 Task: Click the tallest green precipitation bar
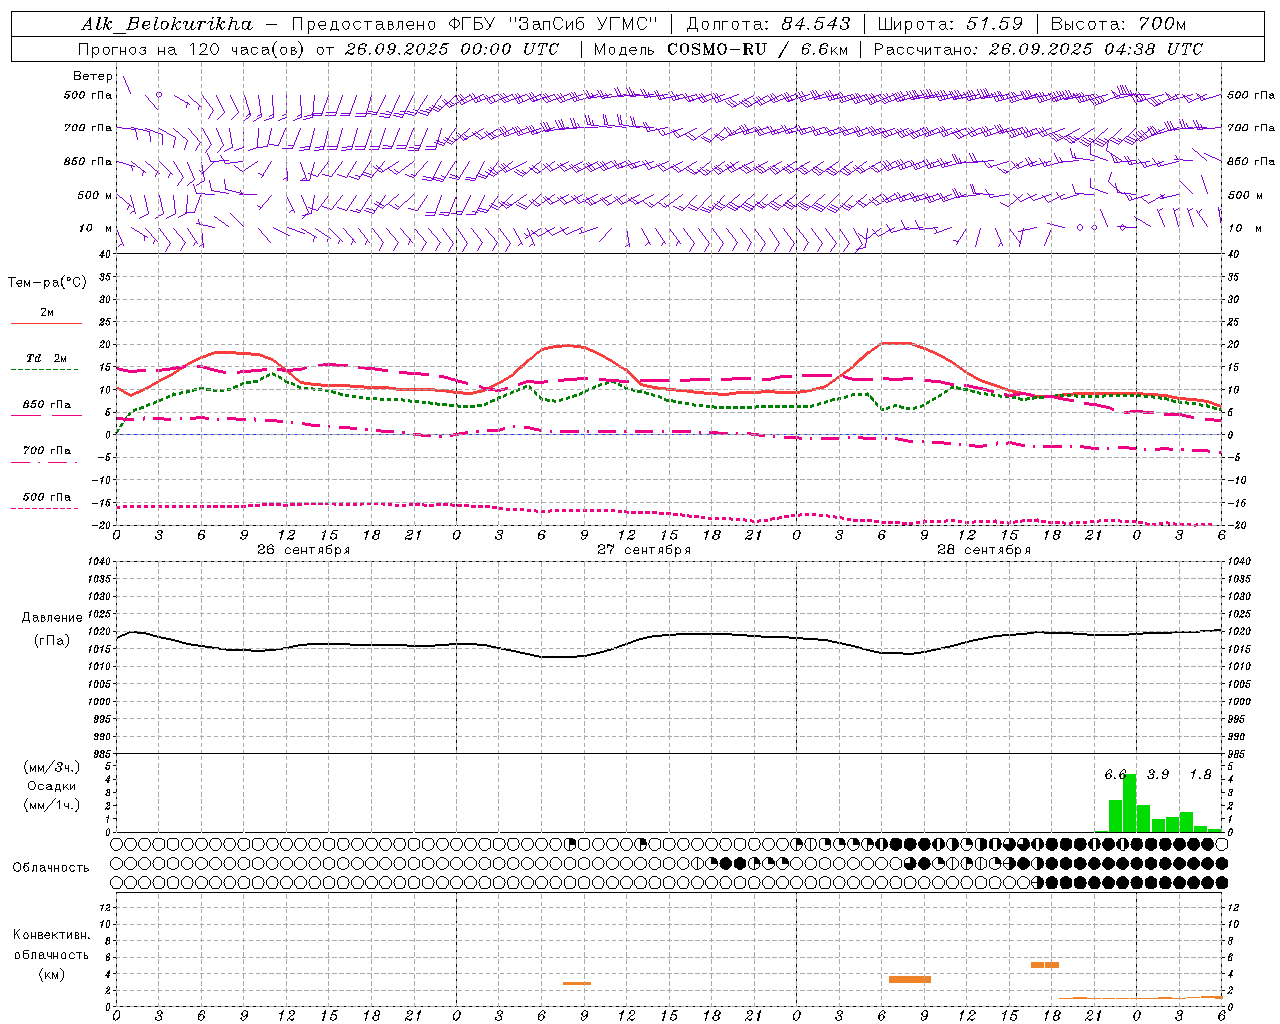(1129, 803)
